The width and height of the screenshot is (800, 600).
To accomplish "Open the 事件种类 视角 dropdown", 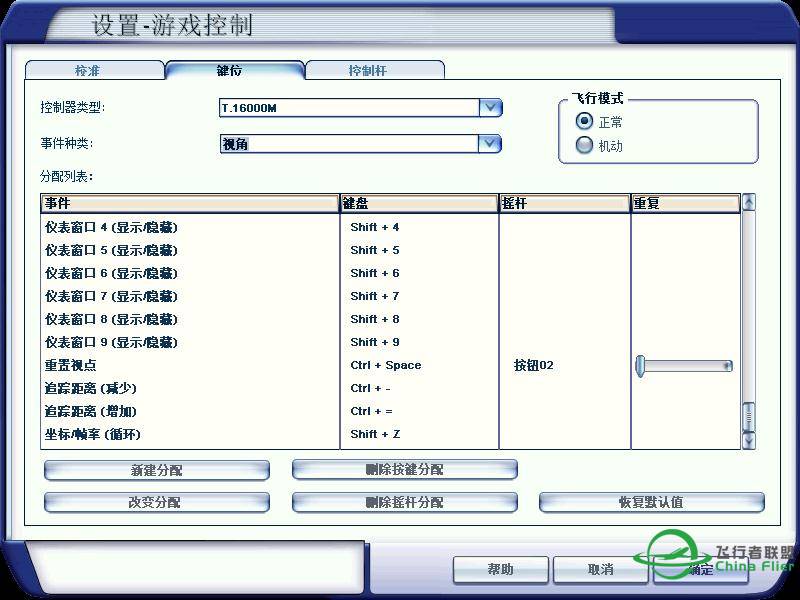I will (489, 143).
